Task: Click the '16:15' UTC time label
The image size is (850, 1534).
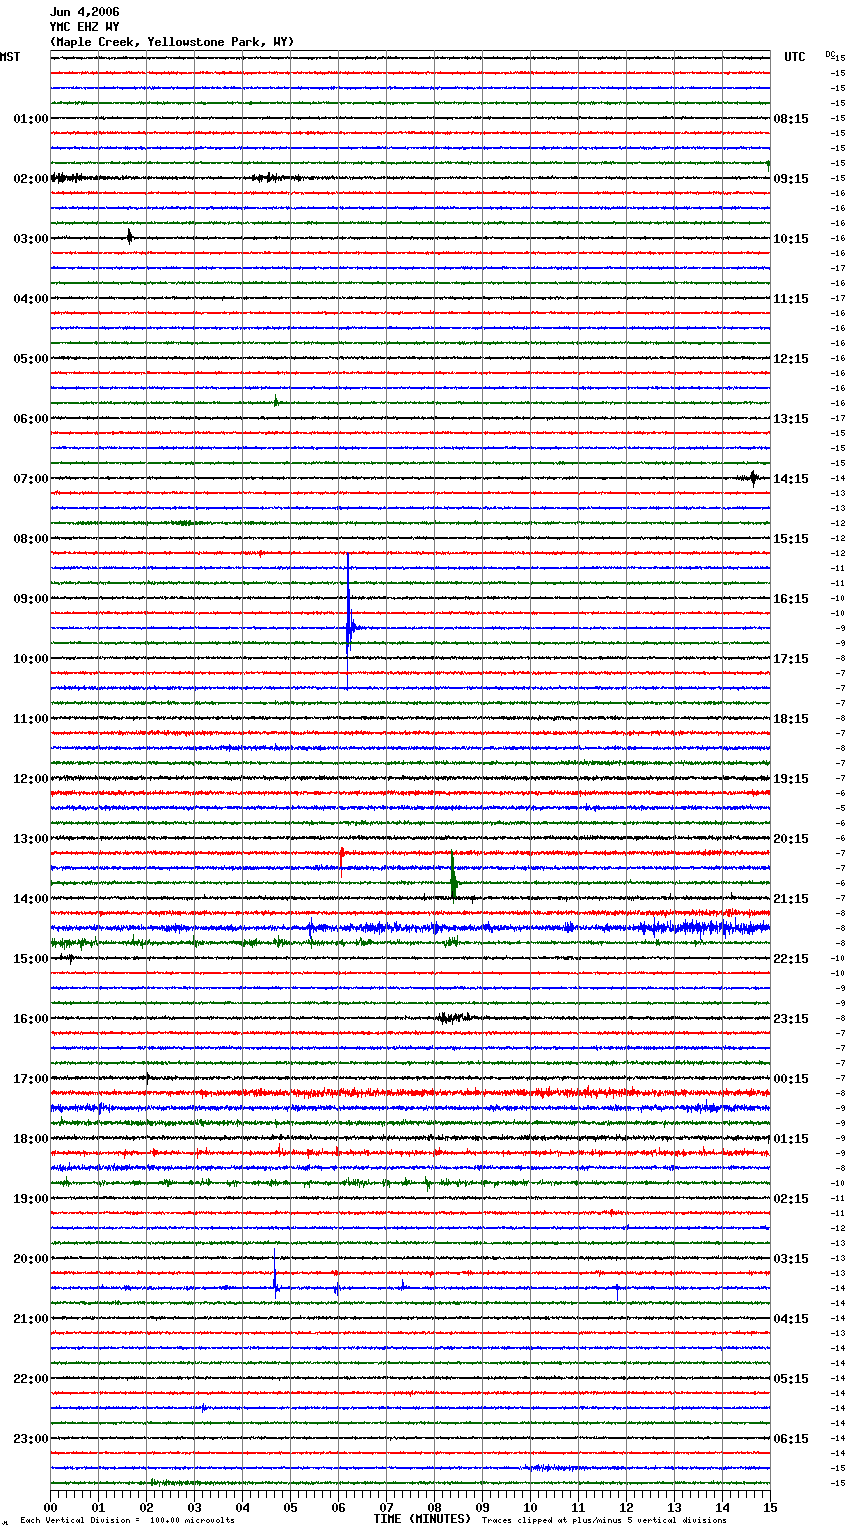Action: click(791, 599)
